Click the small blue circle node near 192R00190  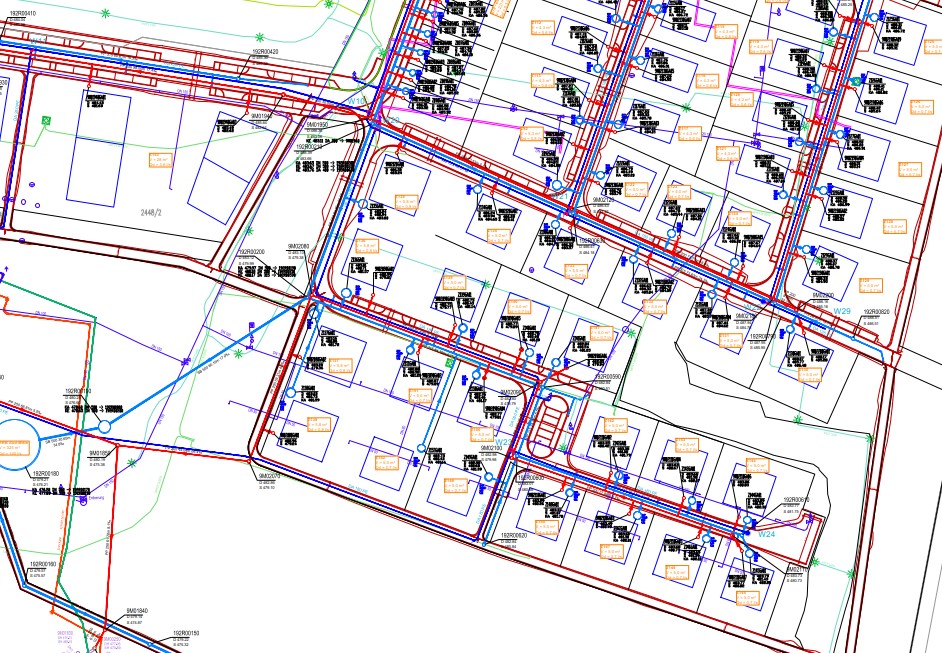click(x=104, y=427)
